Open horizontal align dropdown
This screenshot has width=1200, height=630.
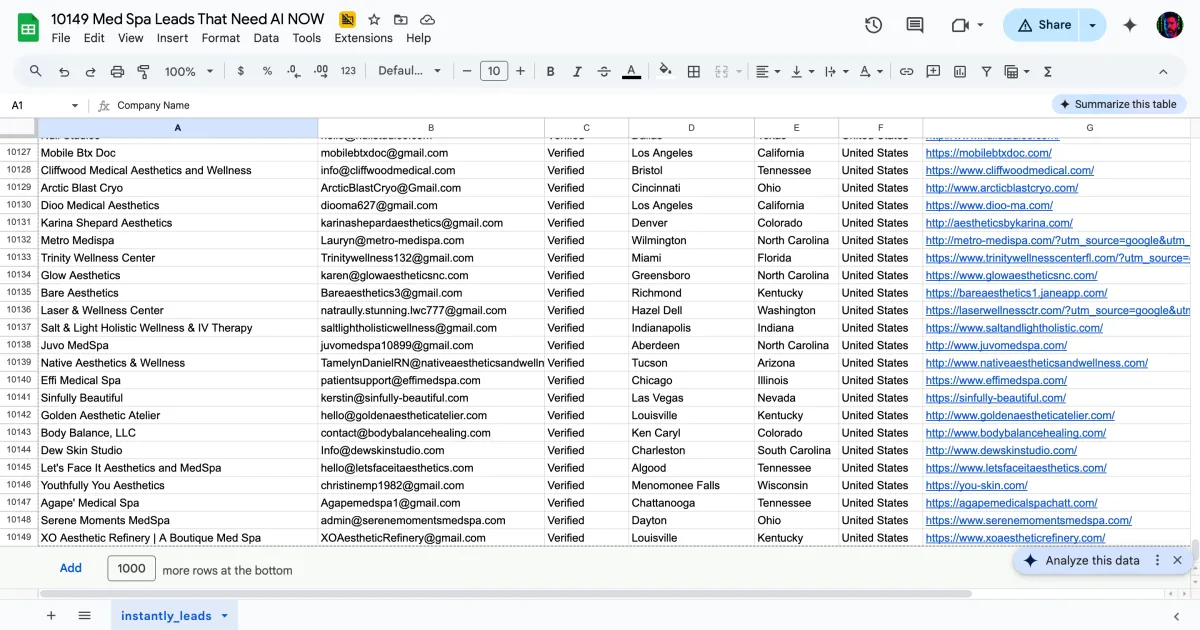click(x=768, y=71)
